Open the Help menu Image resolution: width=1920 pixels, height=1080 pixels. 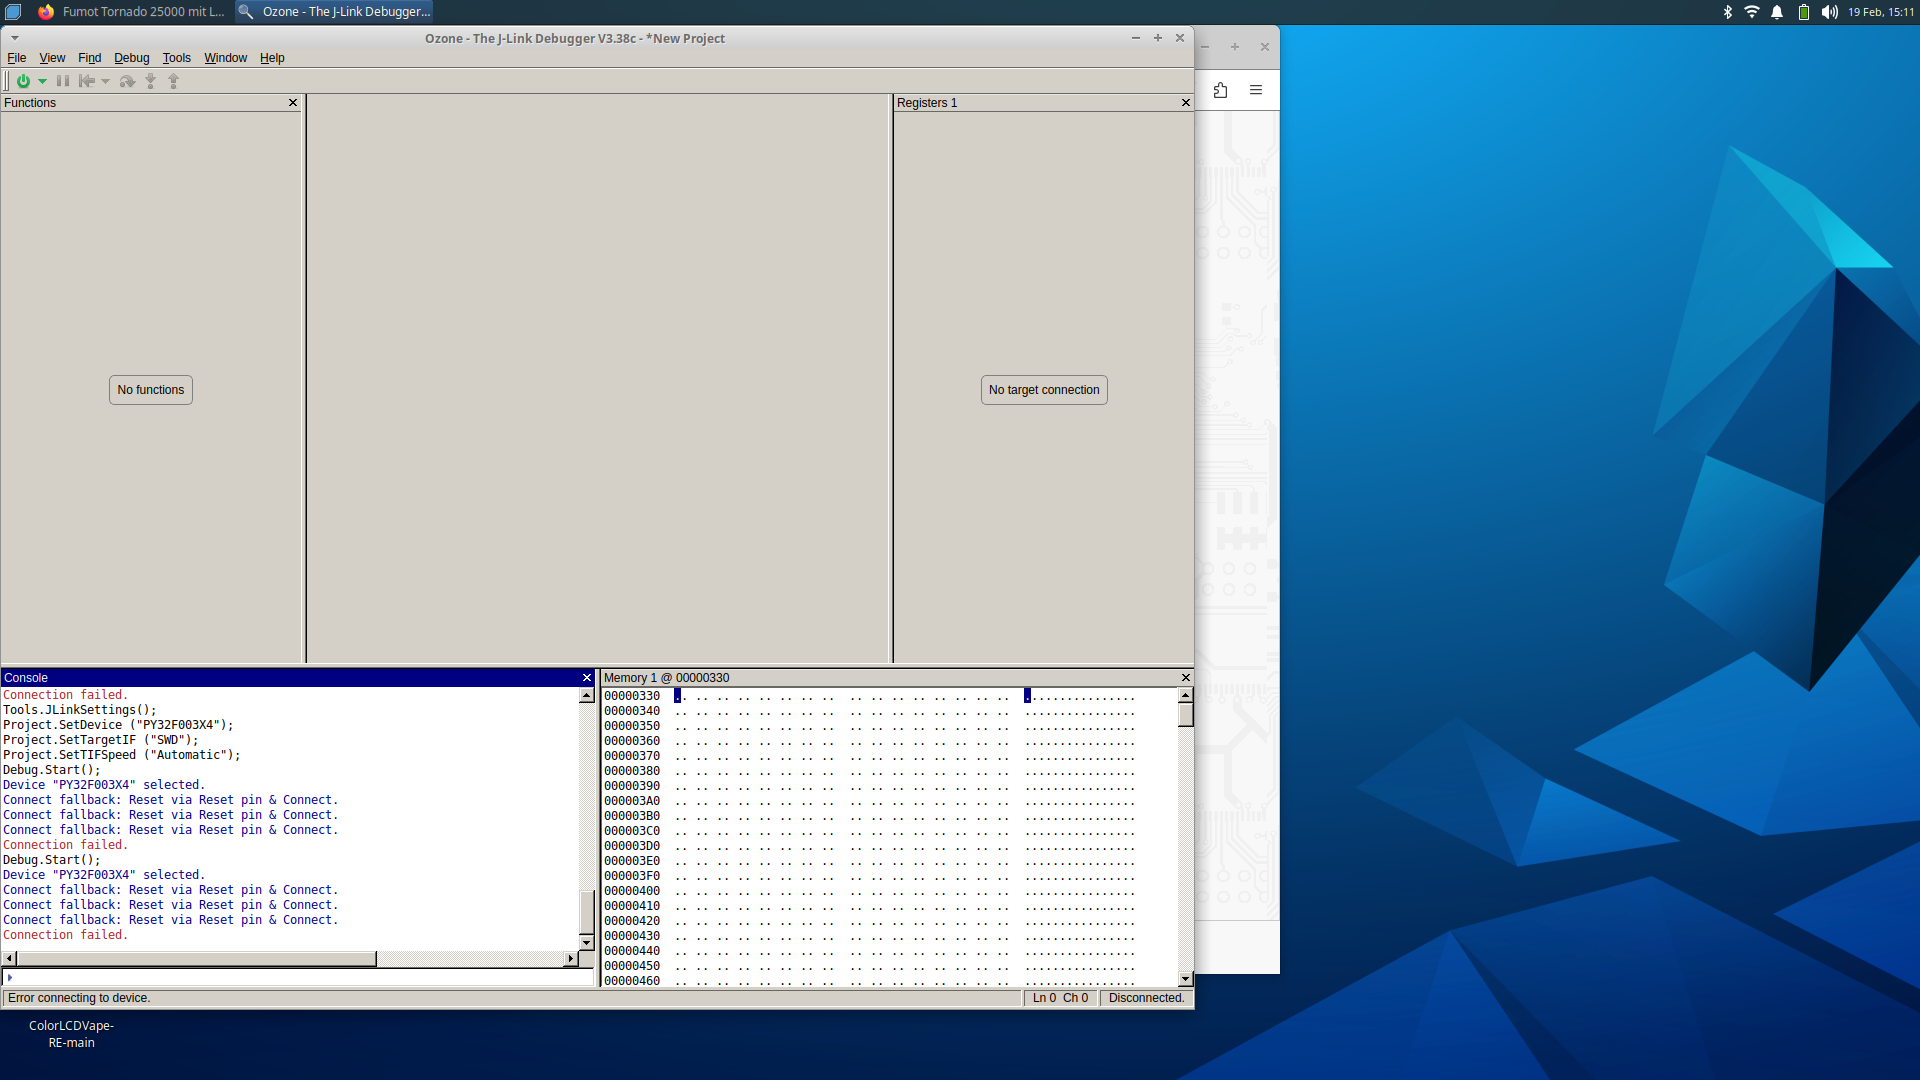(x=272, y=58)
